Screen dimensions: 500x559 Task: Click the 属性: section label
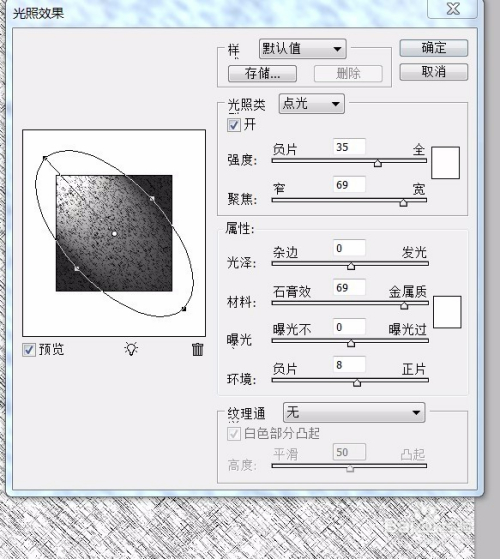[x=240, y=229]
